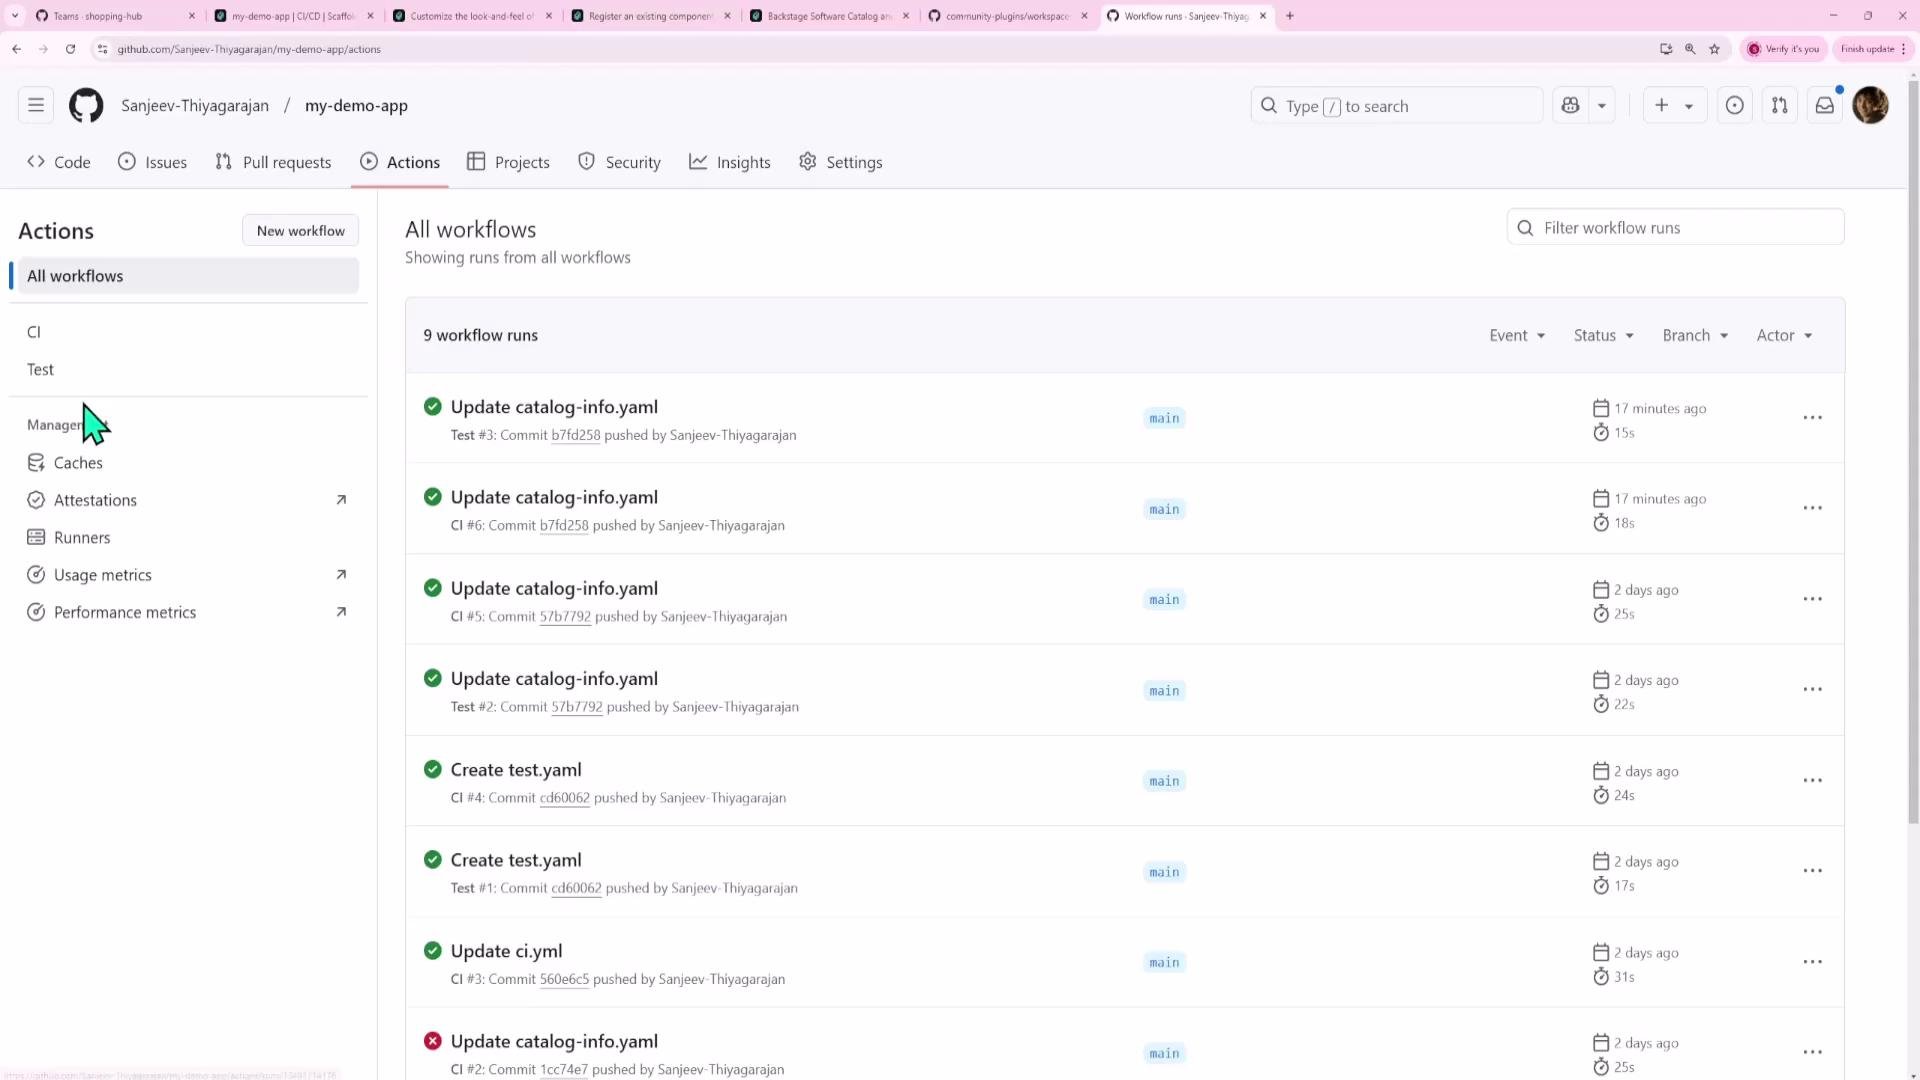
Task: Click the main branch label in CI #5 row
Action: (1164, 600)
